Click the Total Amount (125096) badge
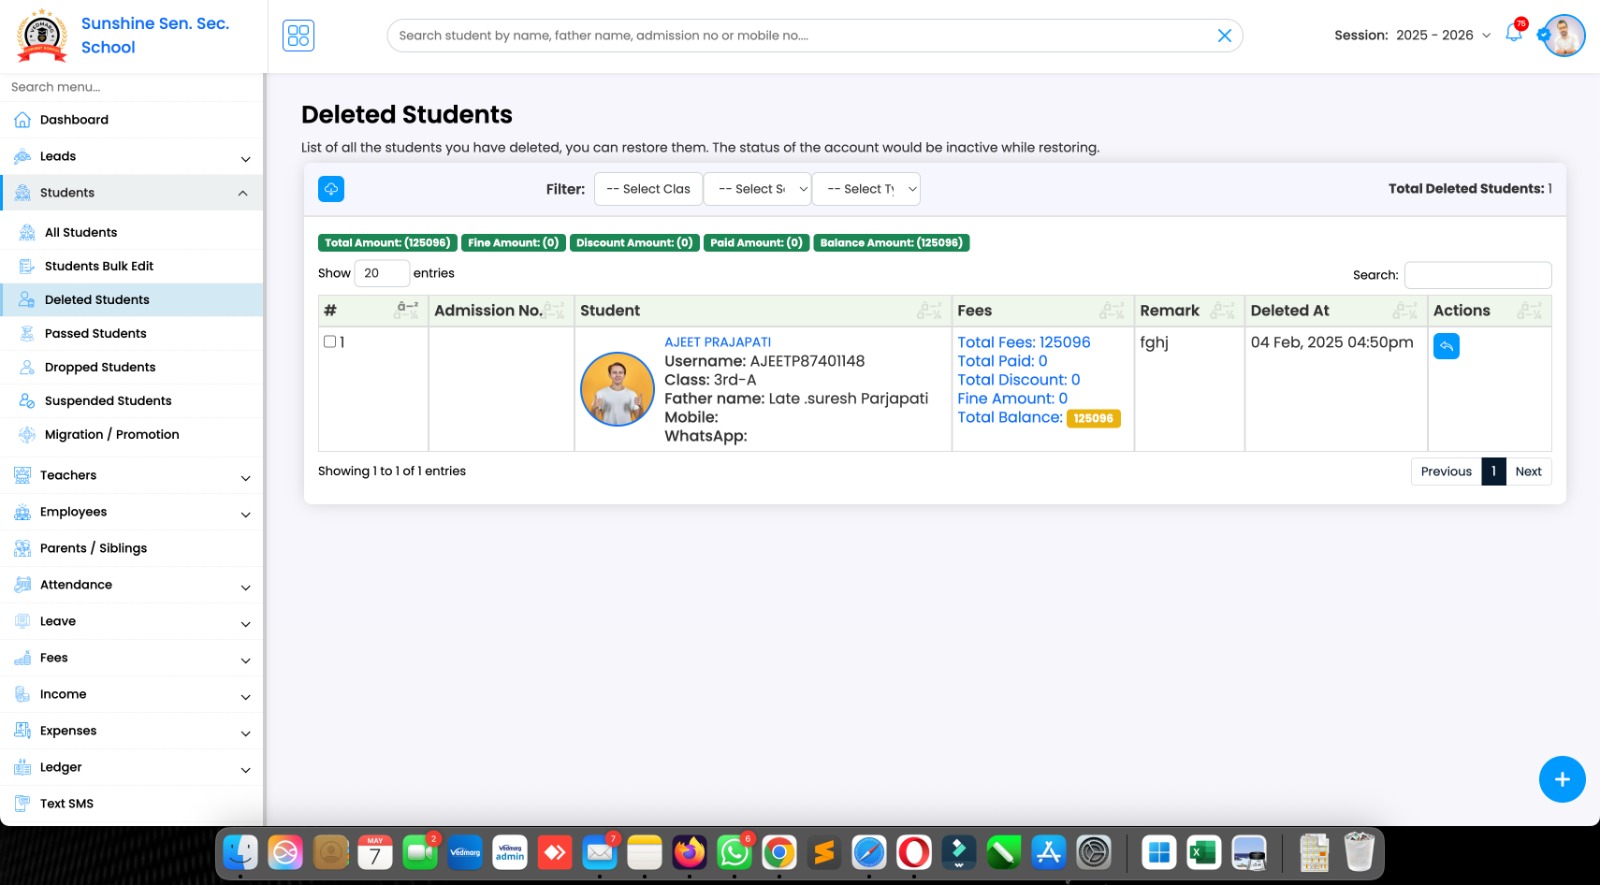This screenshot has width=1600, height=885. tap(387, 243)
